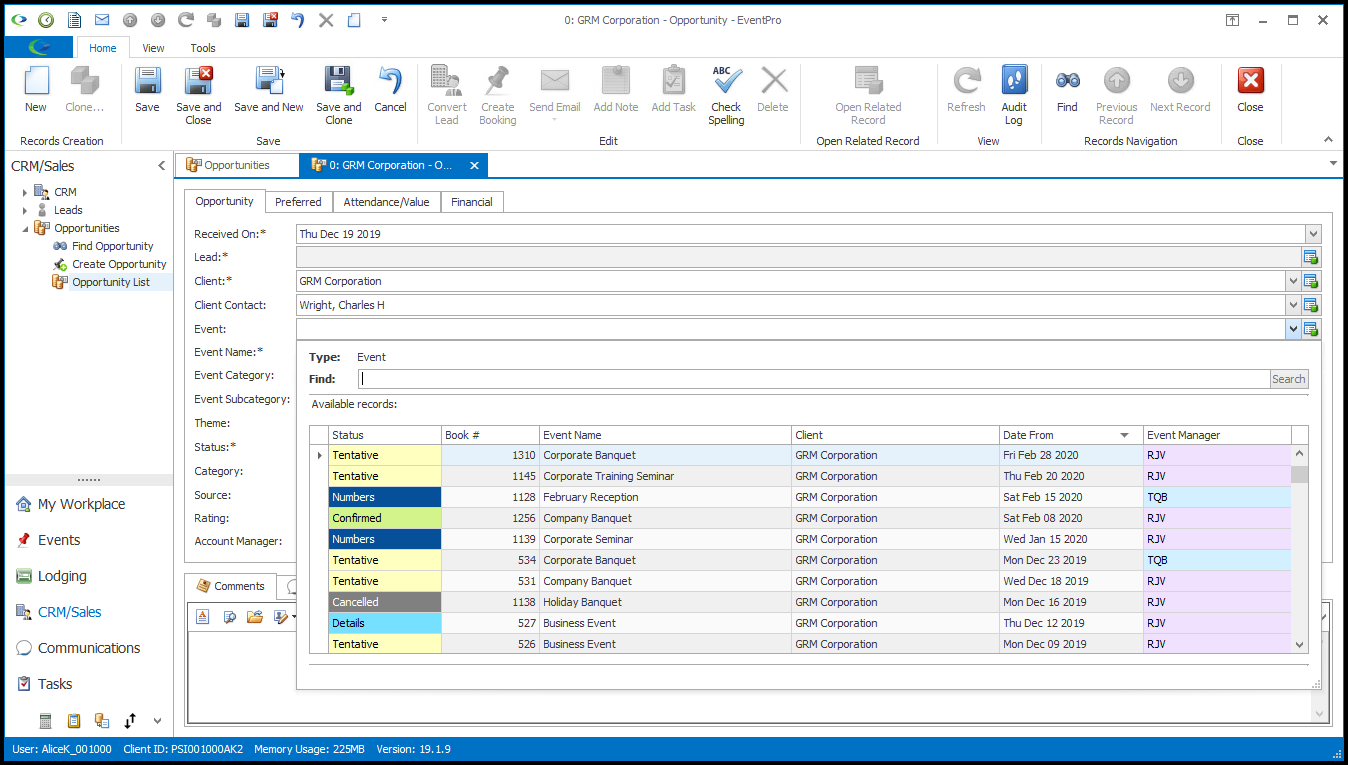Click clipboard icon at bottom of sidebar

coord(73,720)
